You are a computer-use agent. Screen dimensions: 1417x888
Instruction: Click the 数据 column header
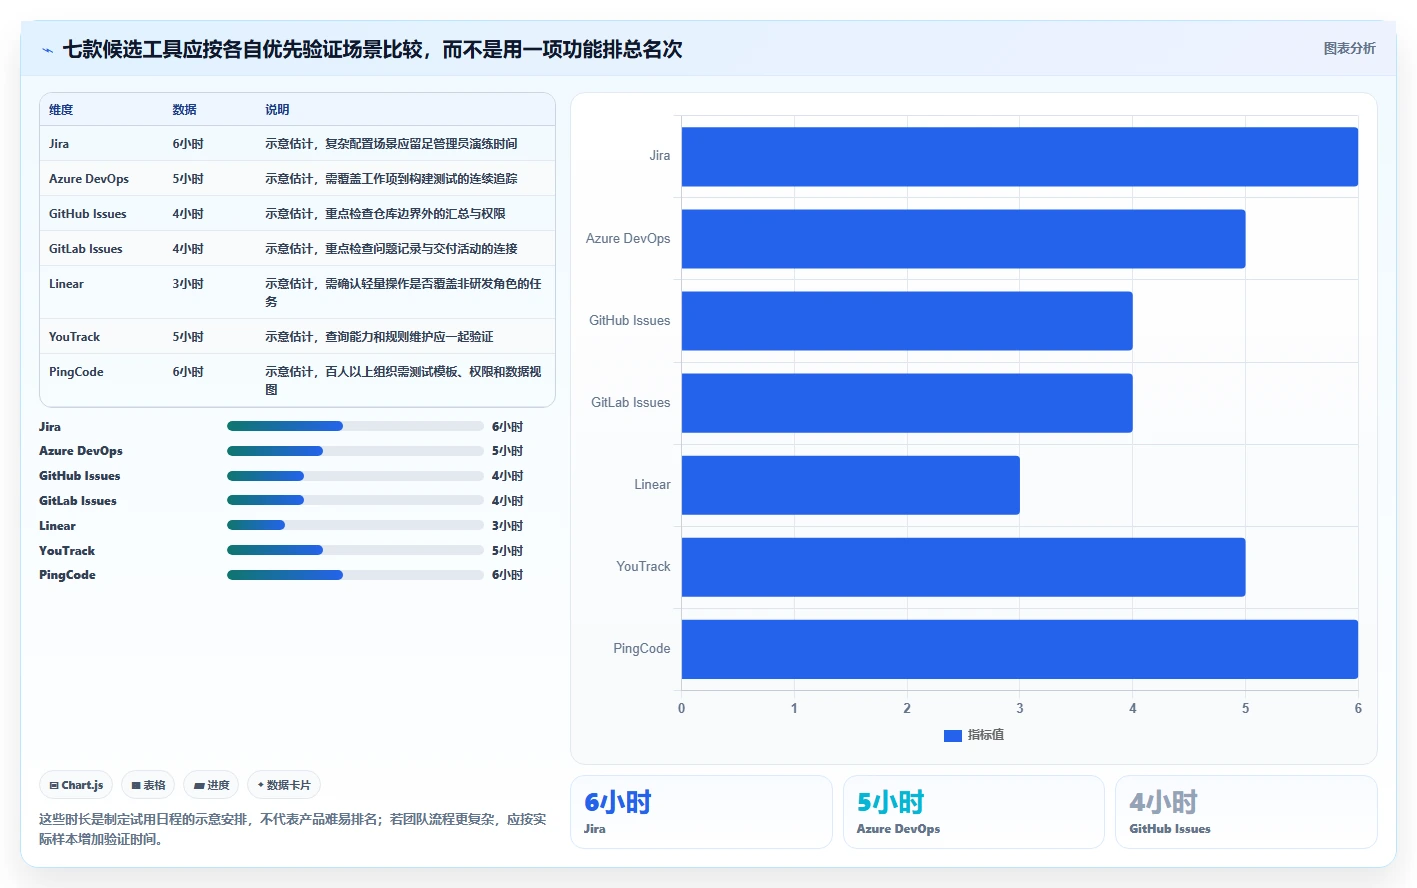tap(184, 110)
